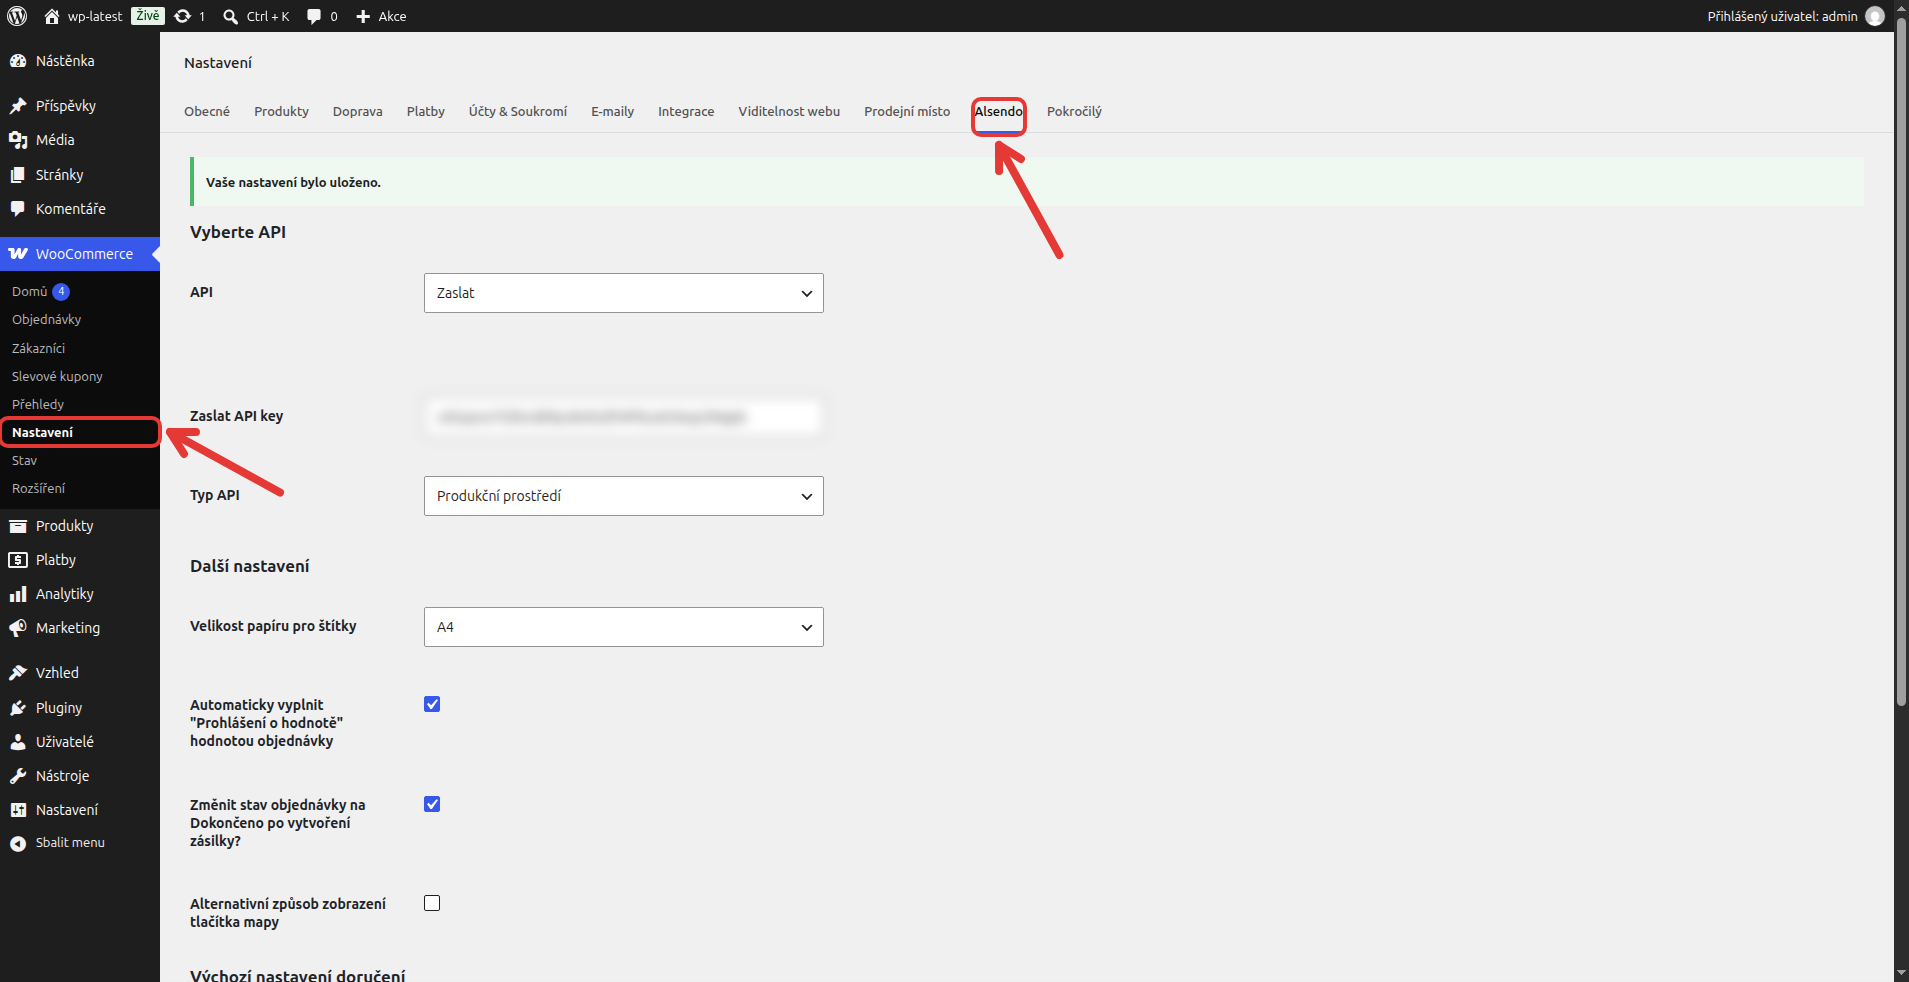
Task: Open Marketing megaphone icon
Action: pyautogui.click(x=18, y=628)
